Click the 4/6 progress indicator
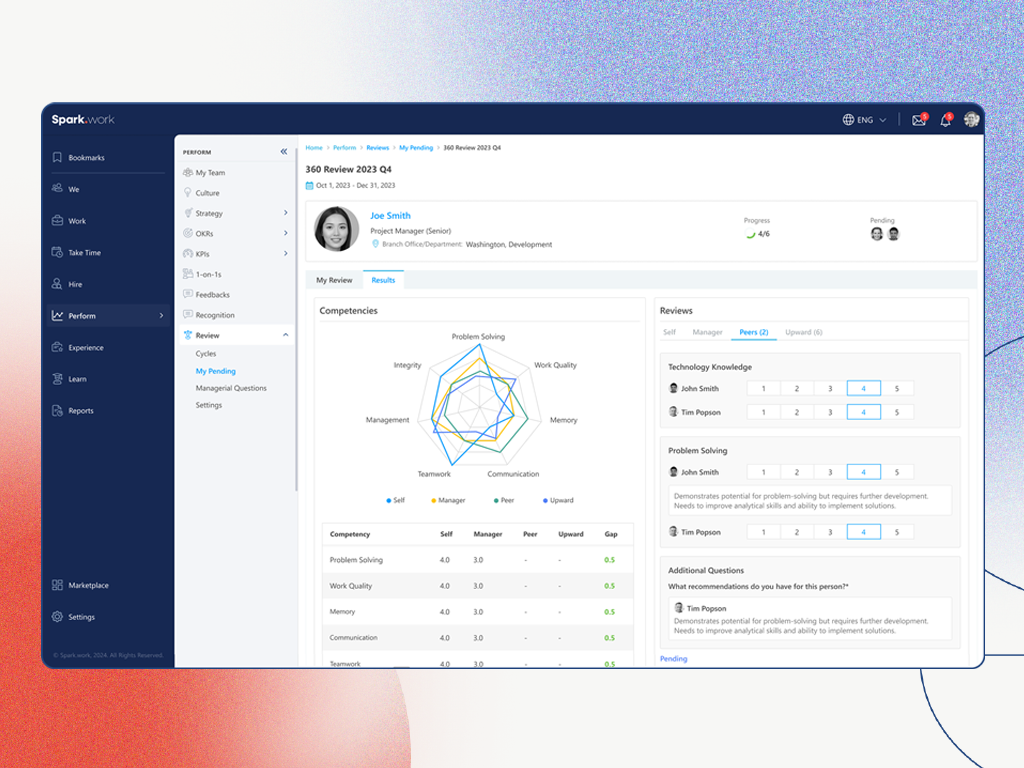This screenshot has width=1024, height=768. click(x=758, y=234)
